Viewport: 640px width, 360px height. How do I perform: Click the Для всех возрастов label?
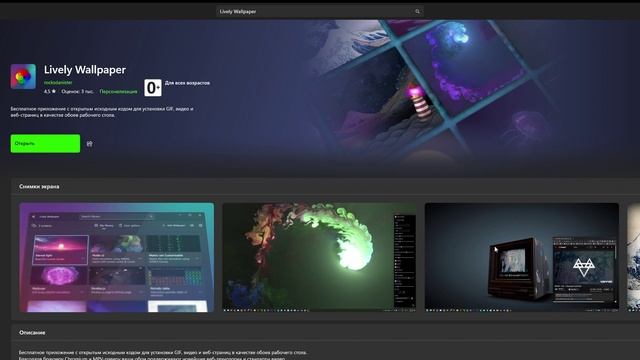coord(187,83)
